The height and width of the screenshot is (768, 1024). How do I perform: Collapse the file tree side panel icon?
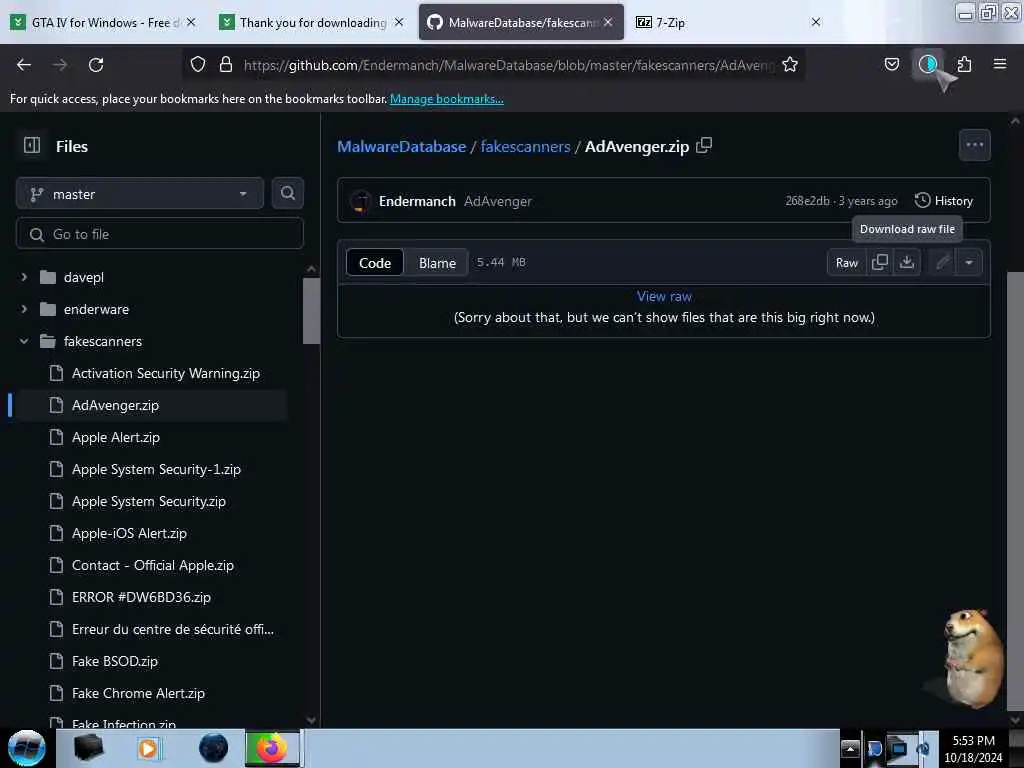(x=32, y=145)
